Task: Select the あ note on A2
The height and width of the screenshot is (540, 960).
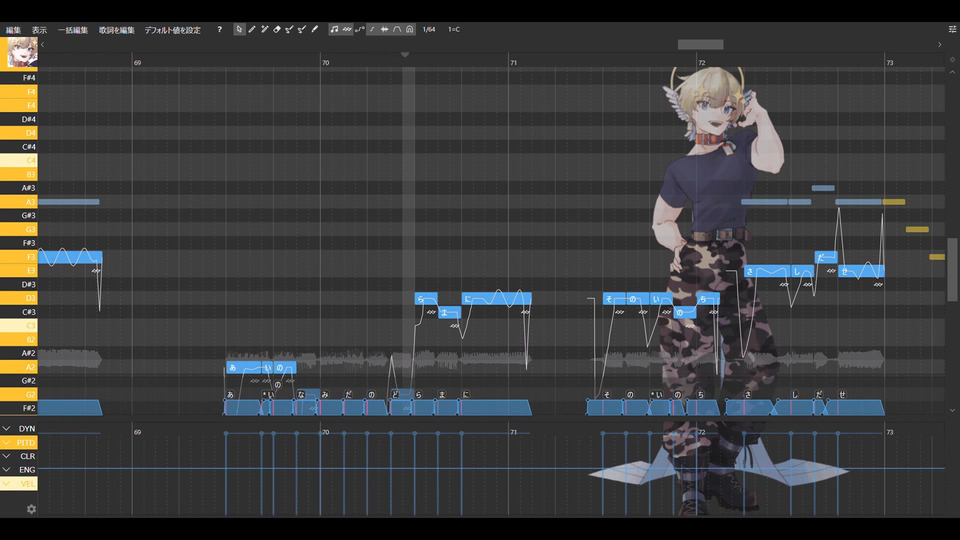Action: click(244, 367)
